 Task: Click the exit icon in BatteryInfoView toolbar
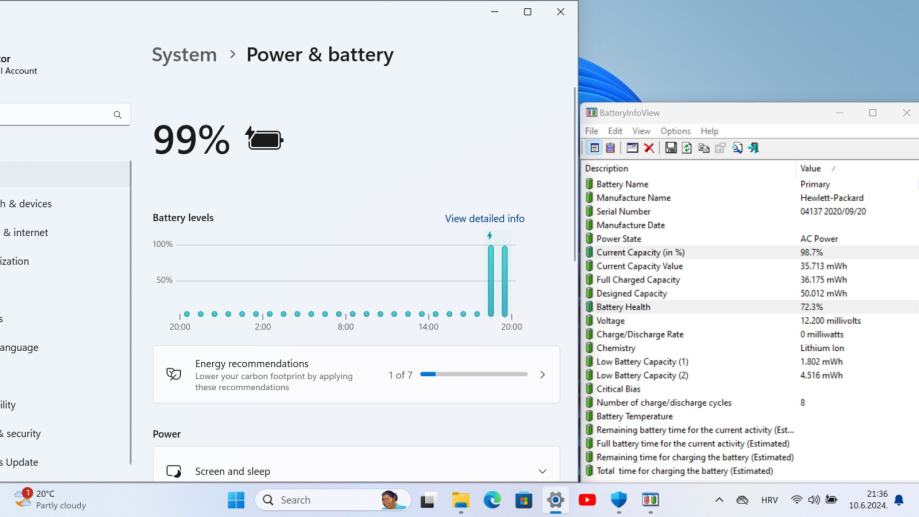tap(754, 148)
